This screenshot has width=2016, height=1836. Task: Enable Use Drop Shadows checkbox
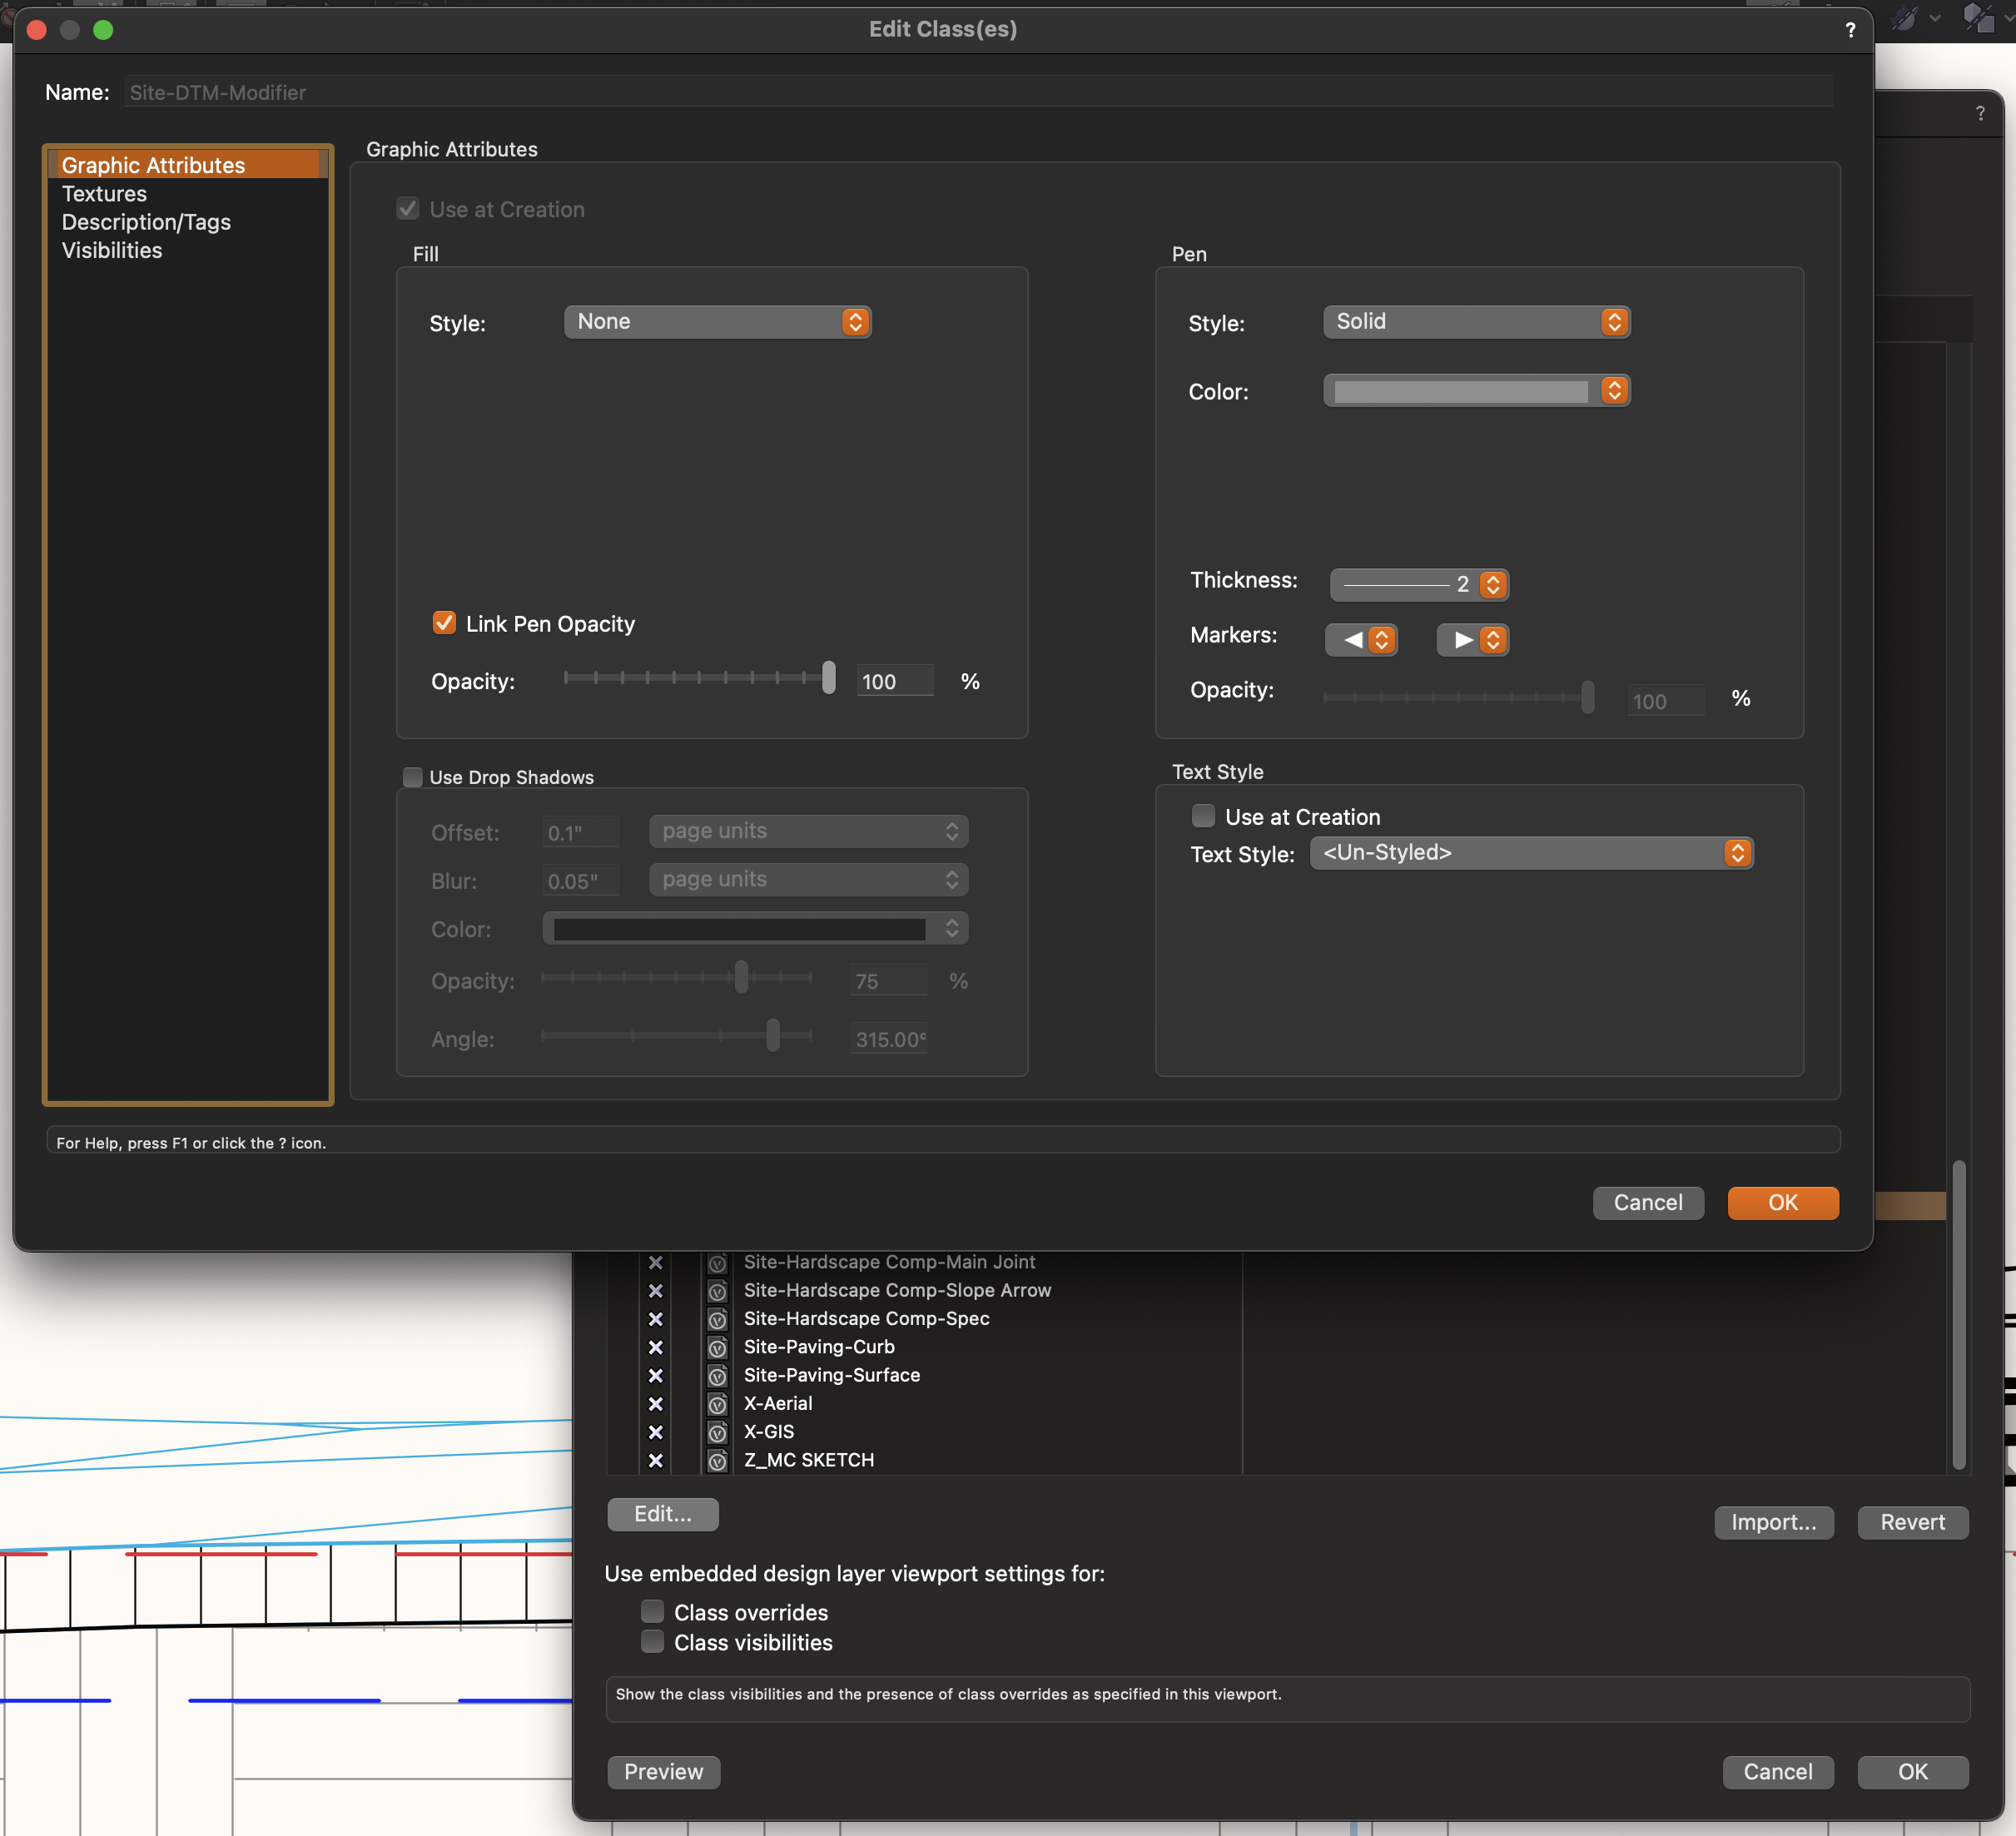click(412, 777)
